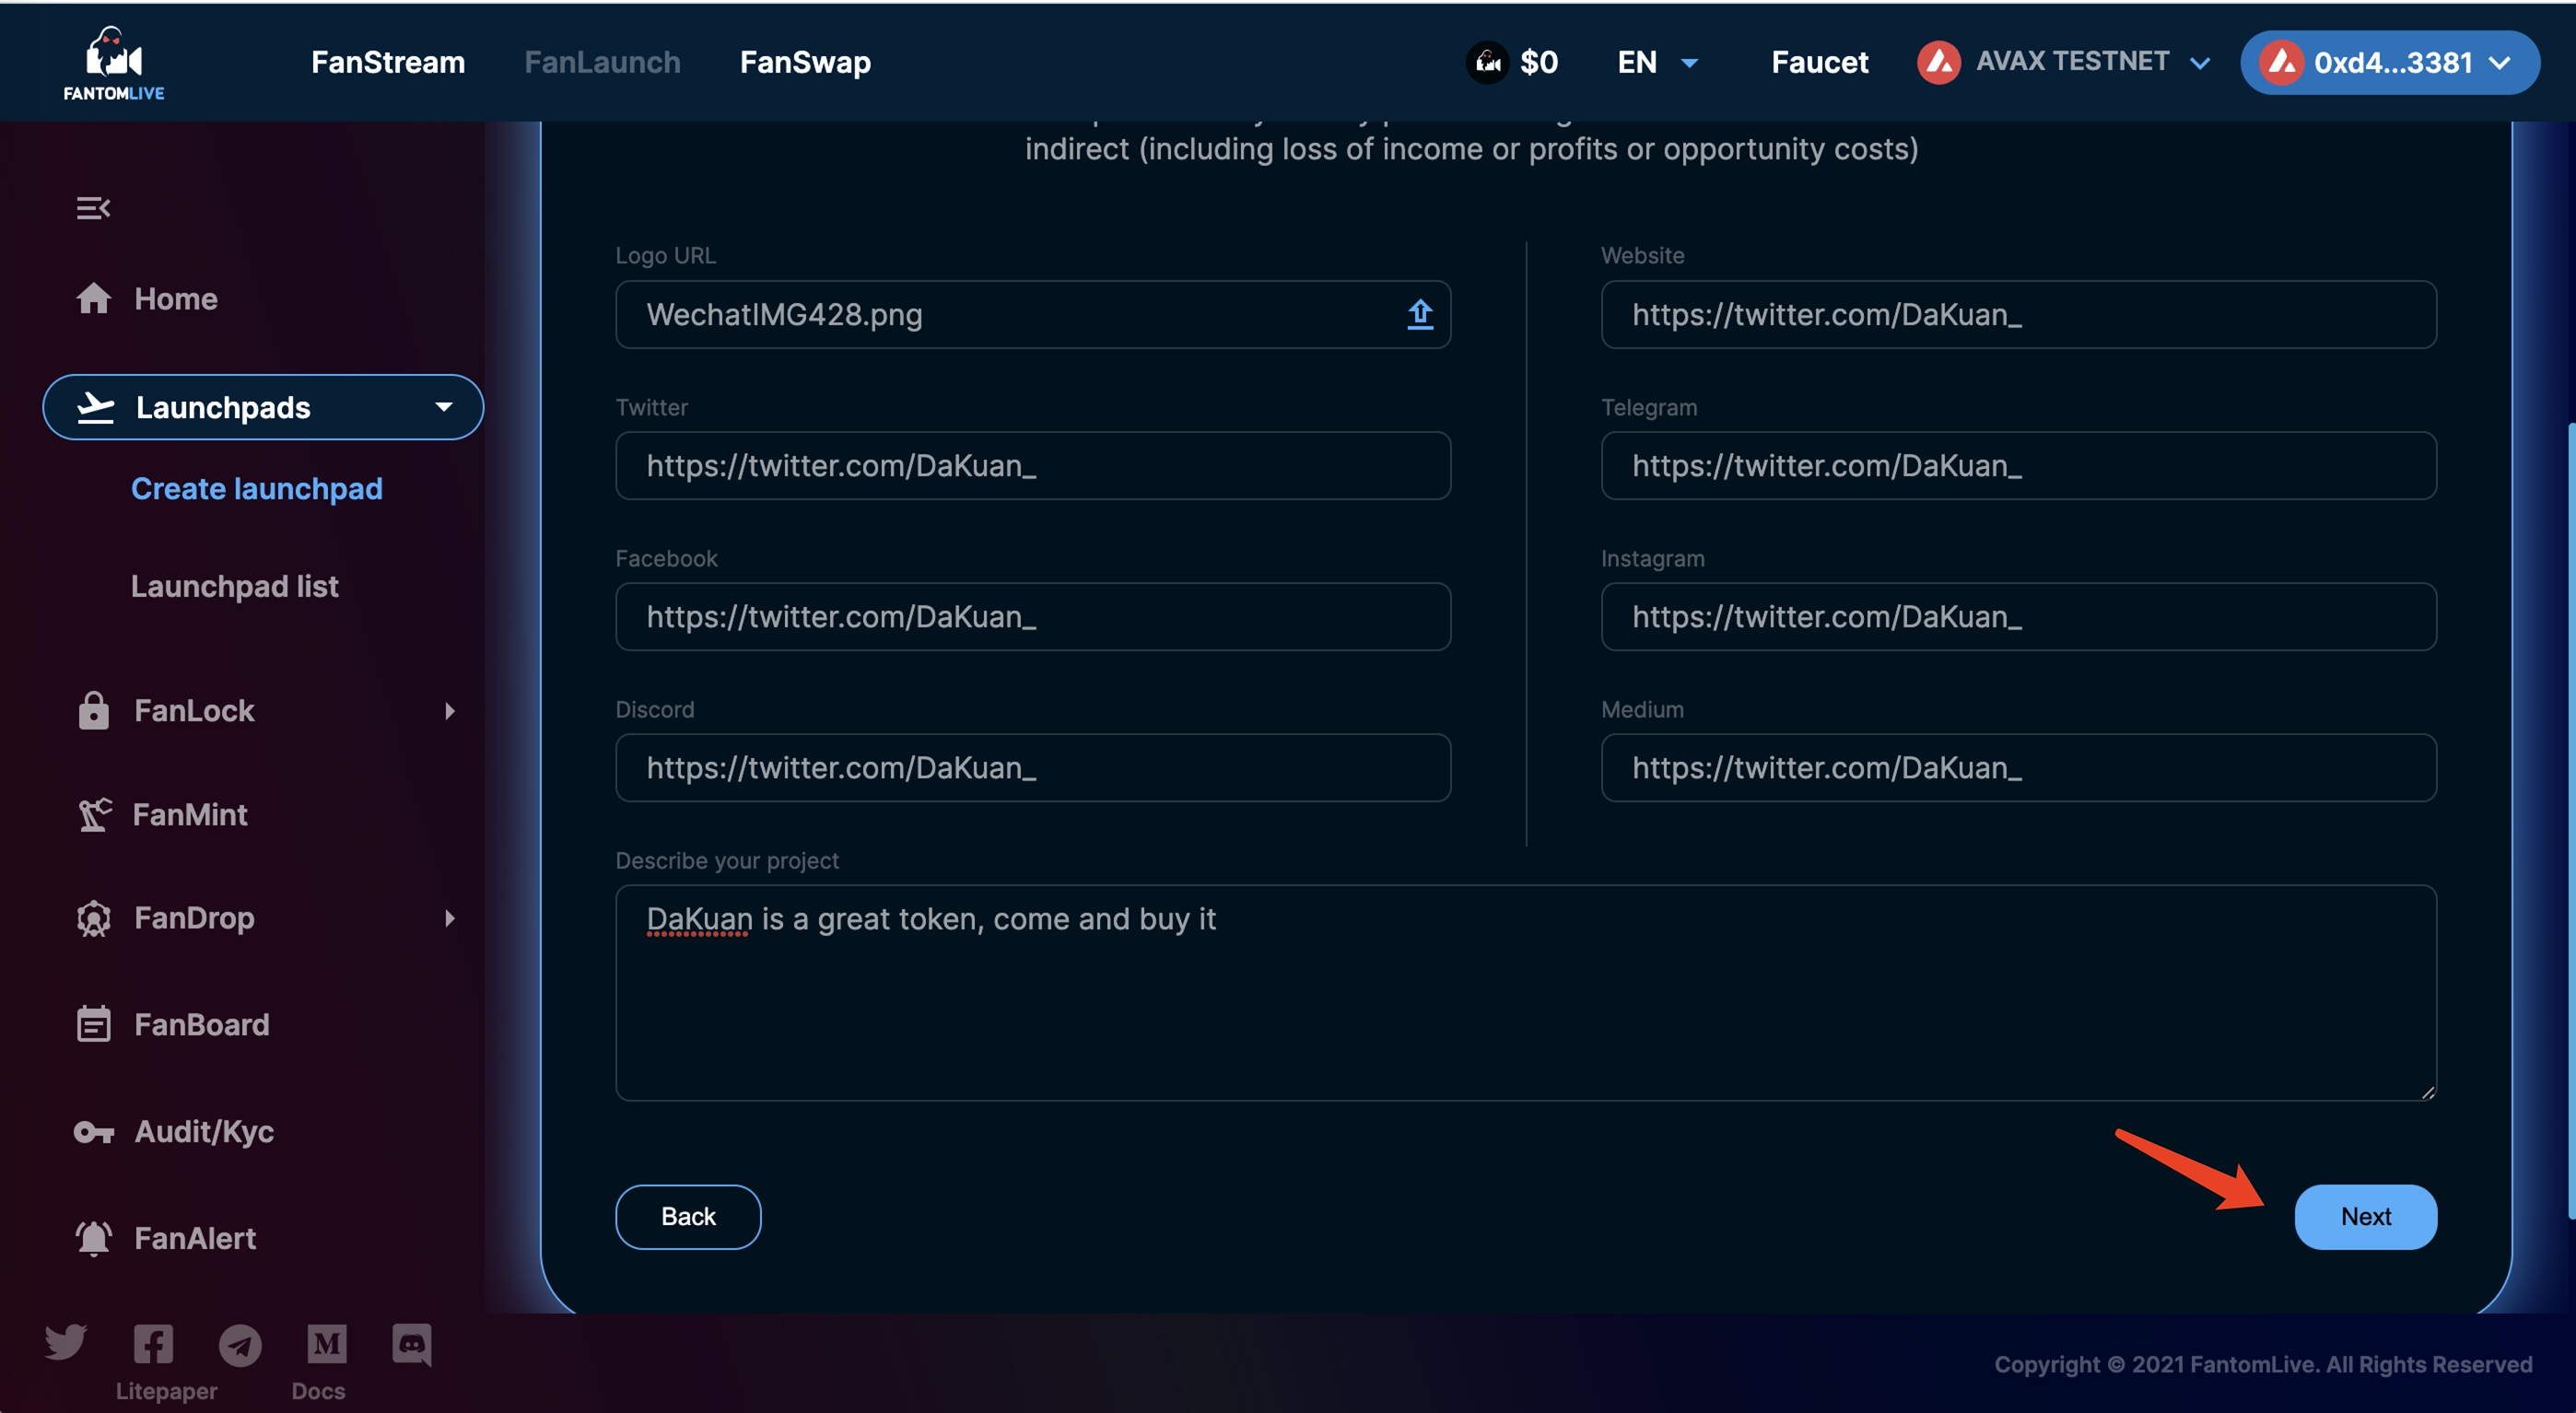The height and width of the screenshot is (1413, 2576).
Task: Click the Next button
Action: coord(2364,1216)
